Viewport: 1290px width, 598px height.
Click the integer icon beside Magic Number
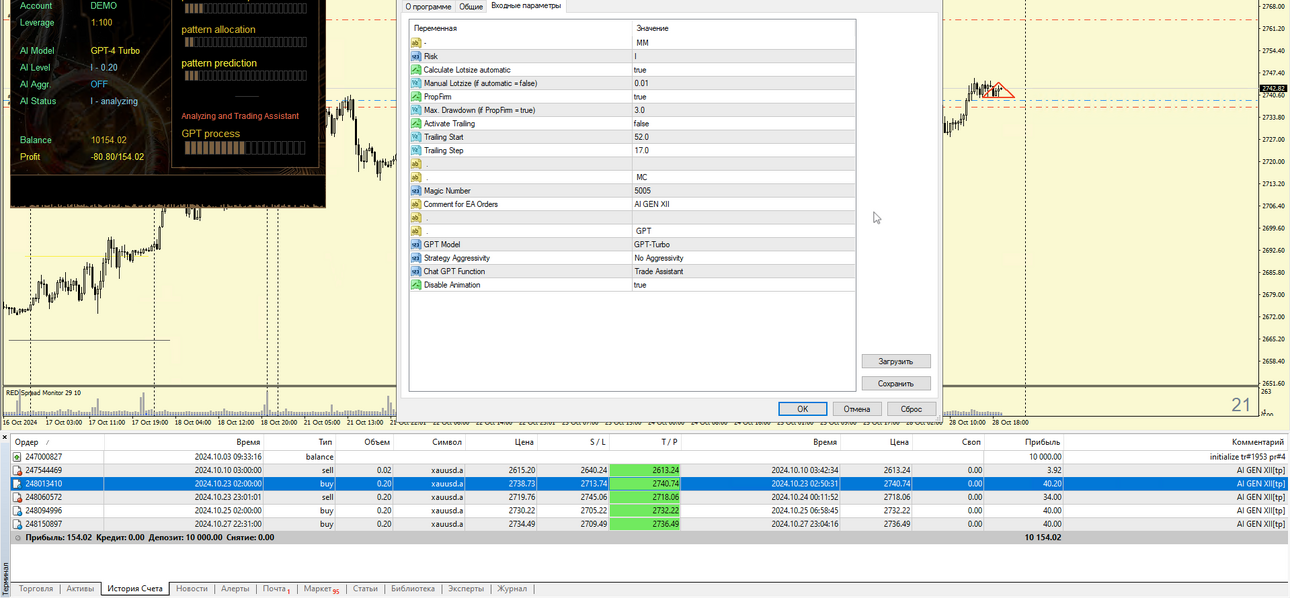416,190
